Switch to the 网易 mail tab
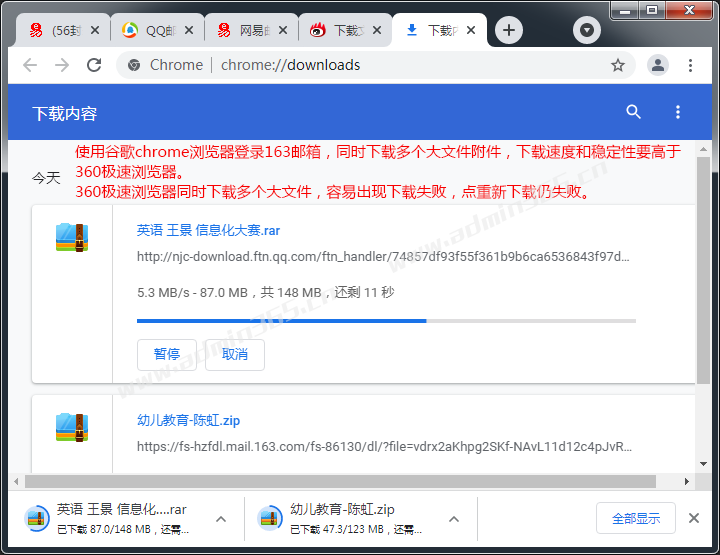 pos(252,30)
